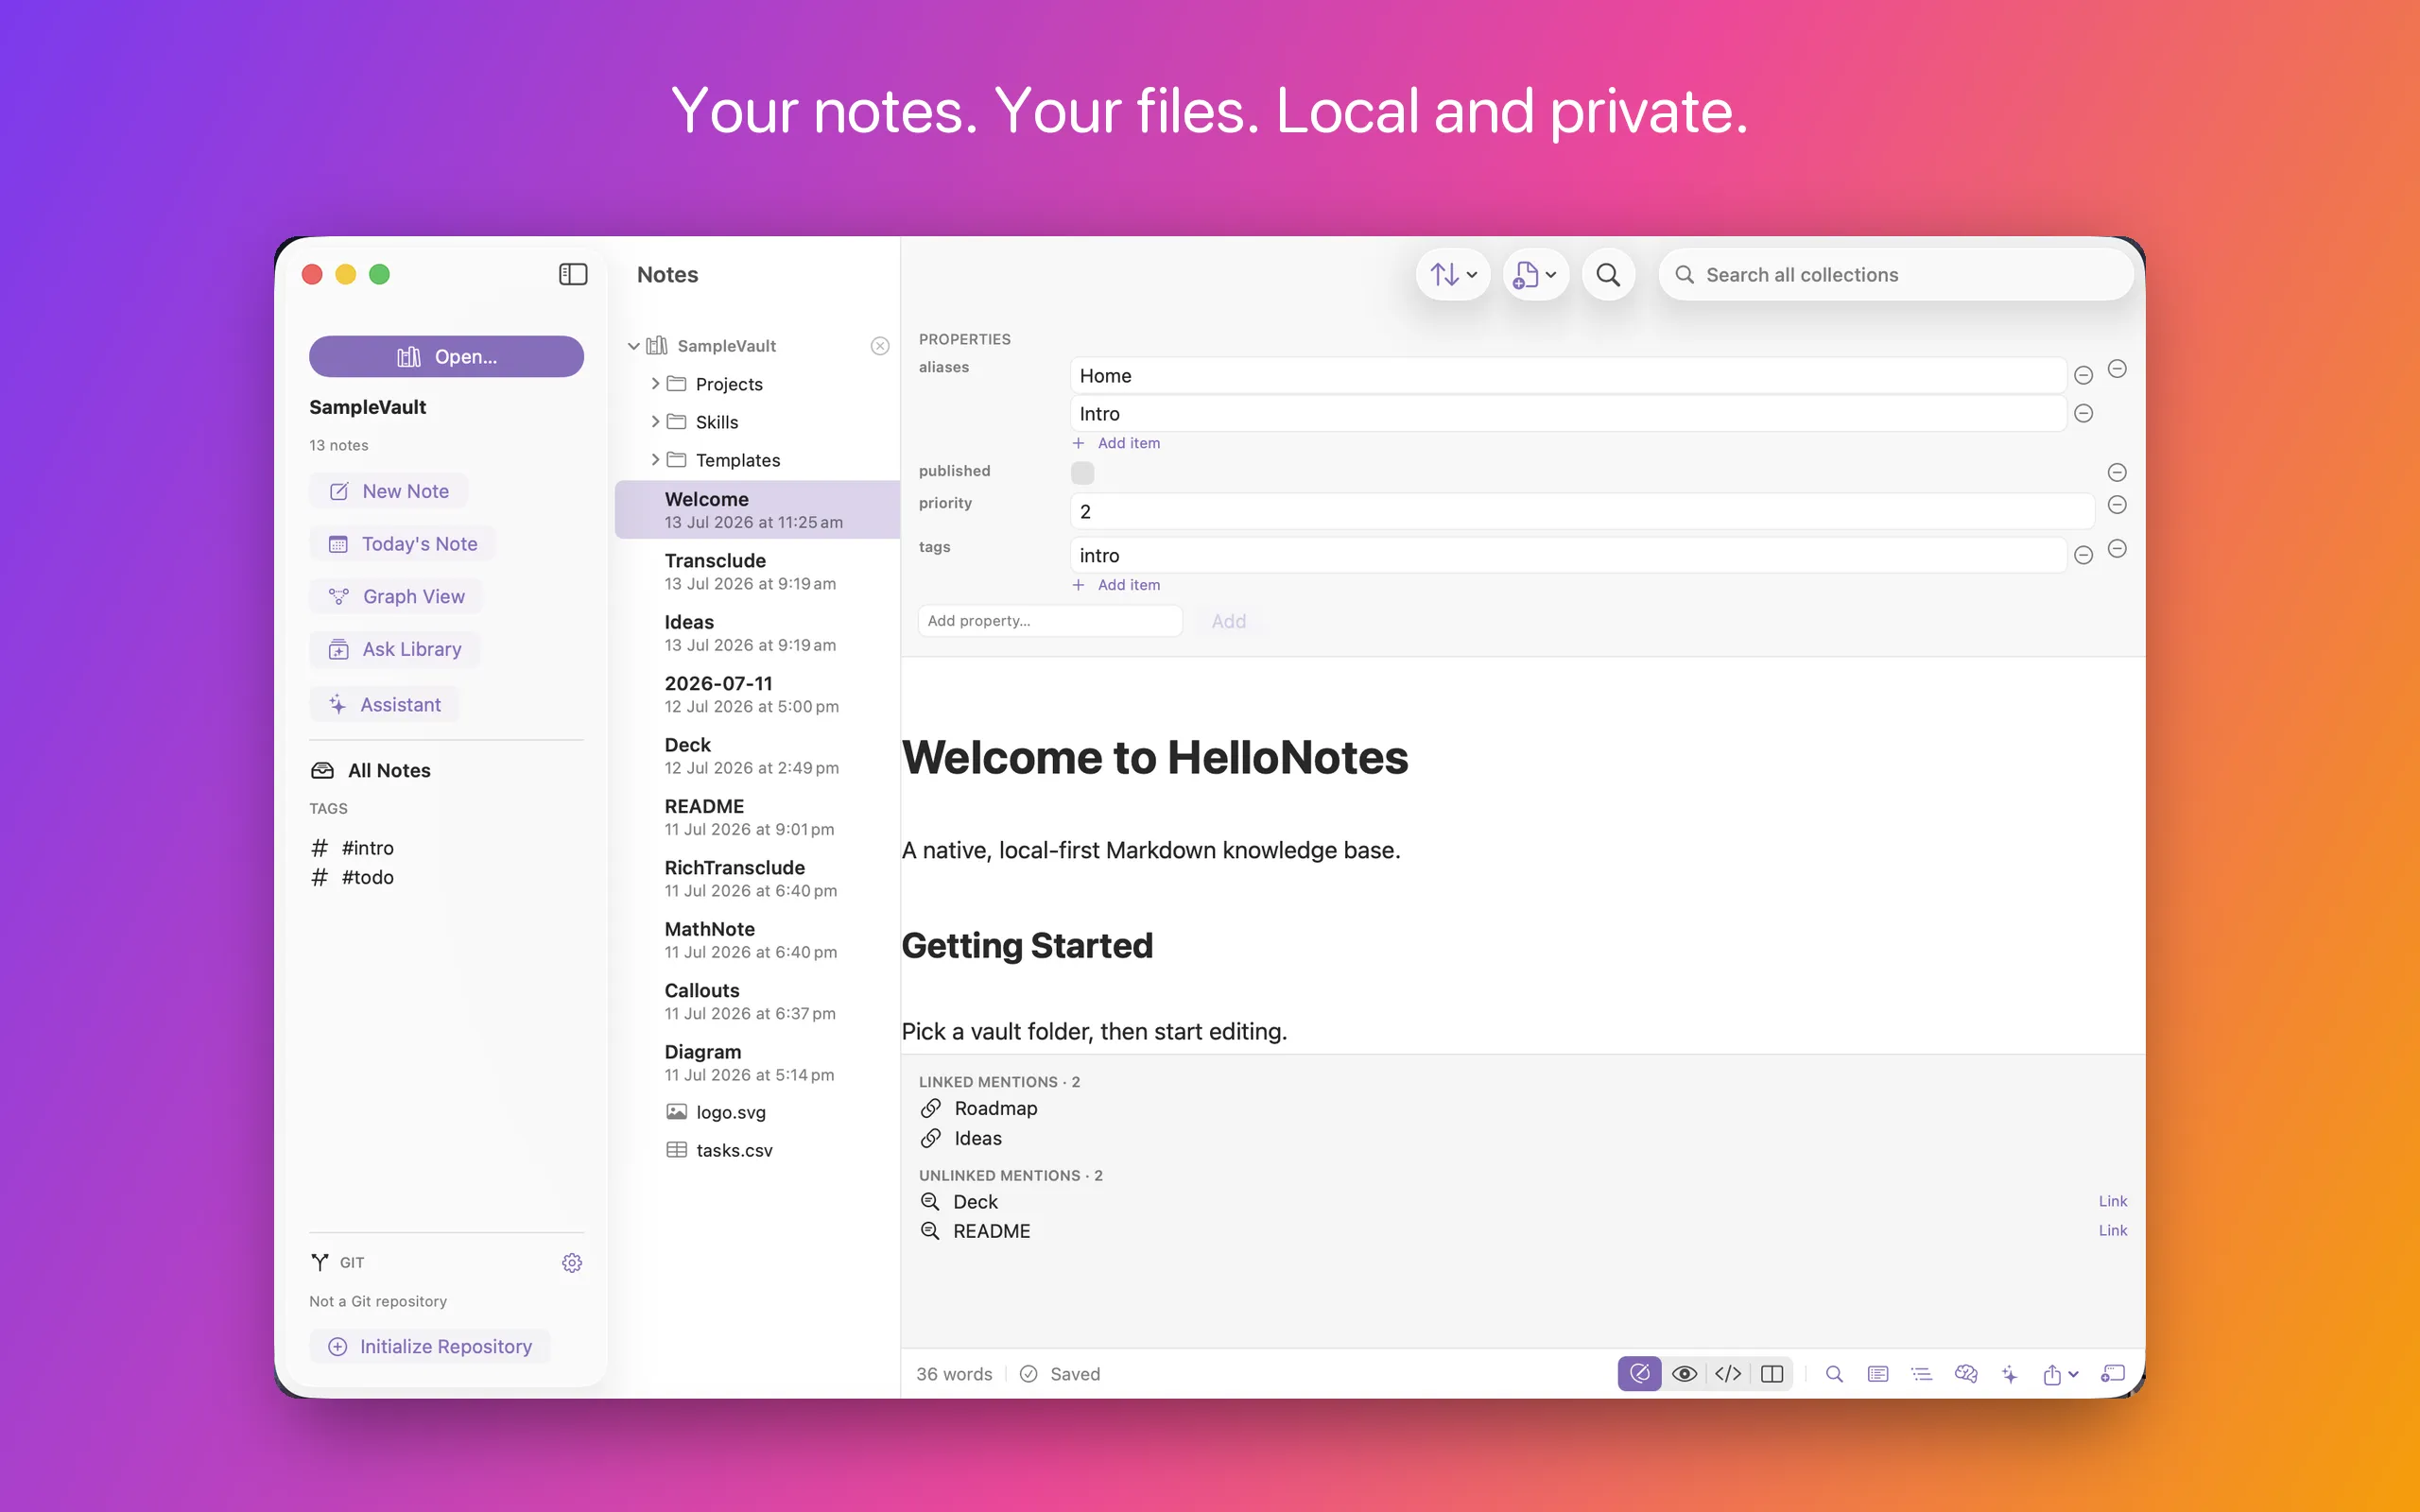Screen dimensions: 2420x1512
Task: Open the Diagram note
Action: click(x=757, y=1063)
